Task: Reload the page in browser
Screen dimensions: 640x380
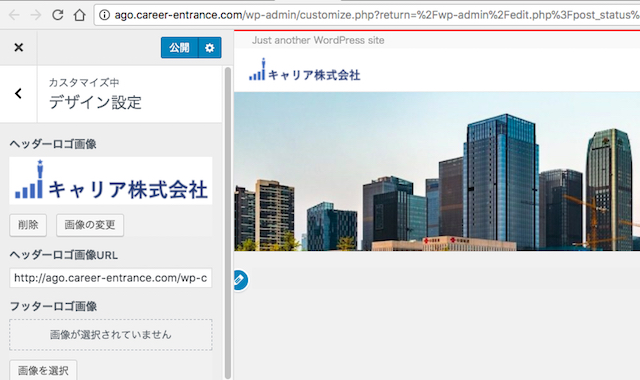Action: 58,15
